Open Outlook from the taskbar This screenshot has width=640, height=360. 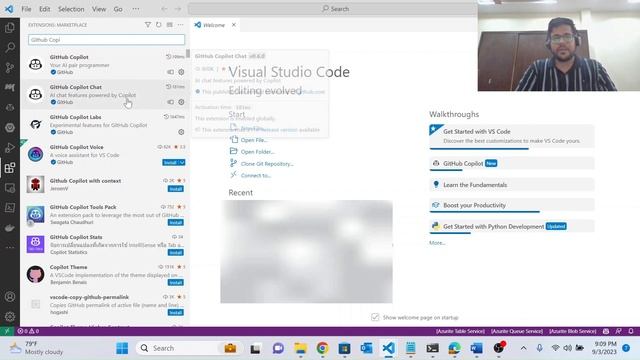click(366, 348)
